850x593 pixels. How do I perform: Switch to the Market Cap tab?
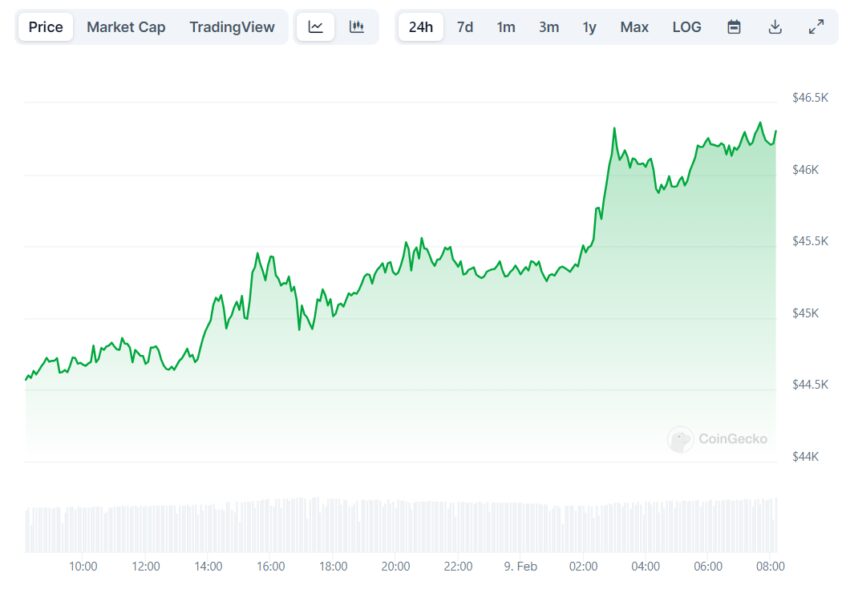[x=126, y=27]
